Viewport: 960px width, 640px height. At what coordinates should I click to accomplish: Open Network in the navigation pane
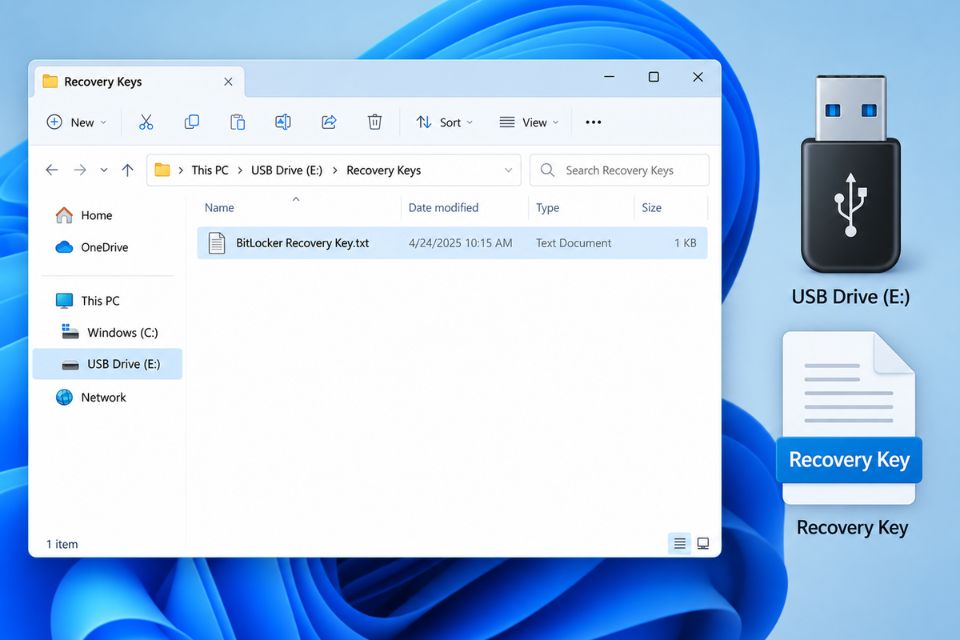[91, 397]
